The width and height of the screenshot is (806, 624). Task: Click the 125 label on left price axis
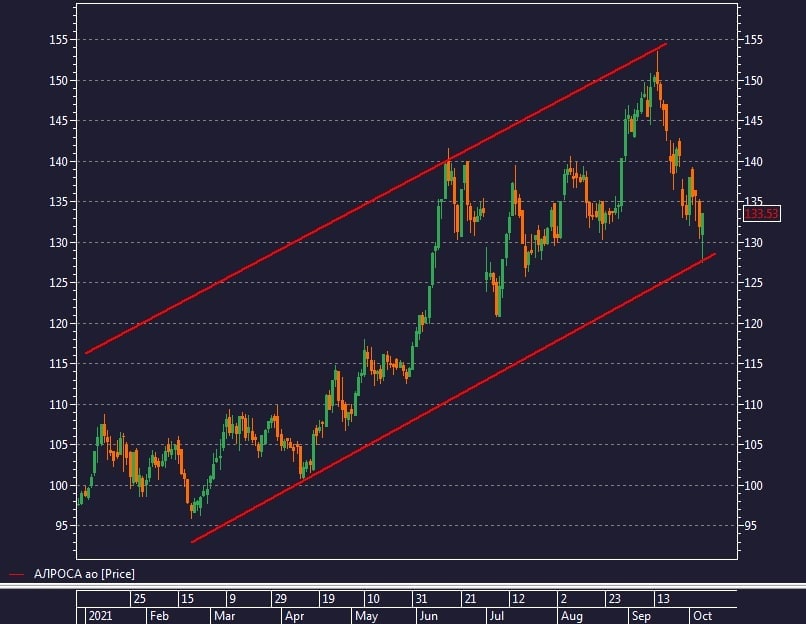pyautogui.click(x=58, y=283)
